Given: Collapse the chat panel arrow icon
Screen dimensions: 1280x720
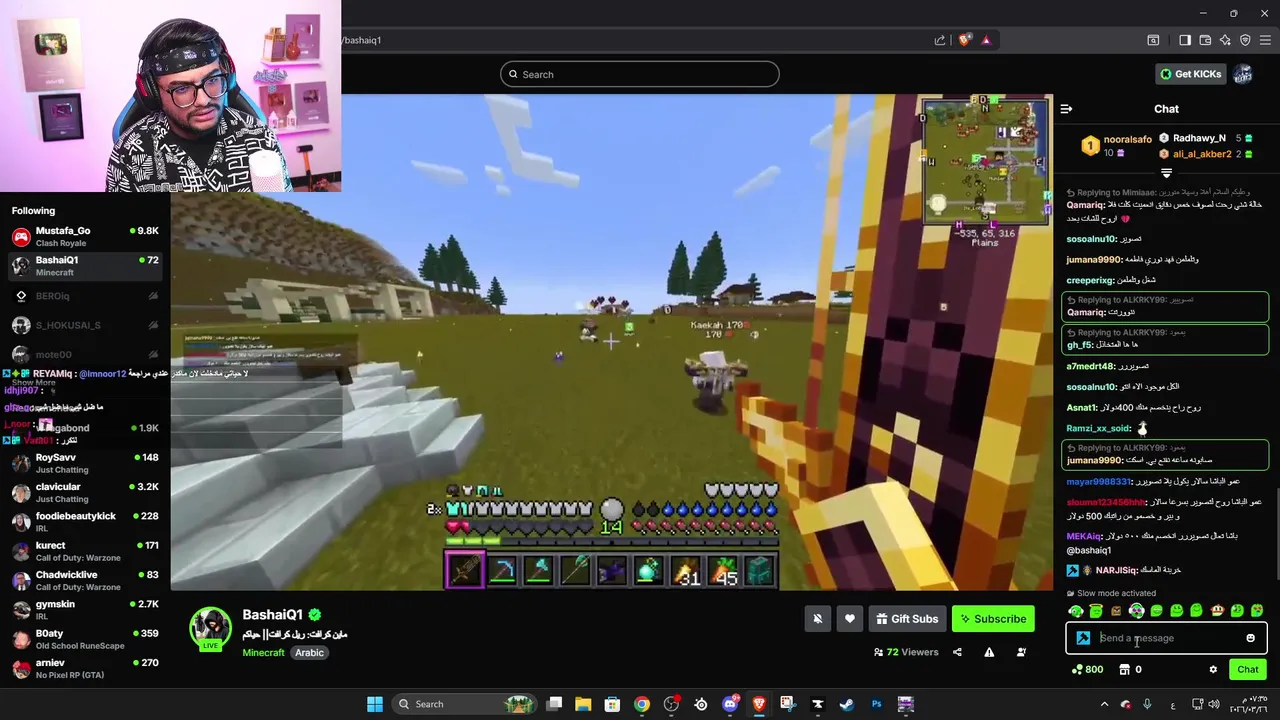Looking at the screenshot, I should pos(1066,109).
